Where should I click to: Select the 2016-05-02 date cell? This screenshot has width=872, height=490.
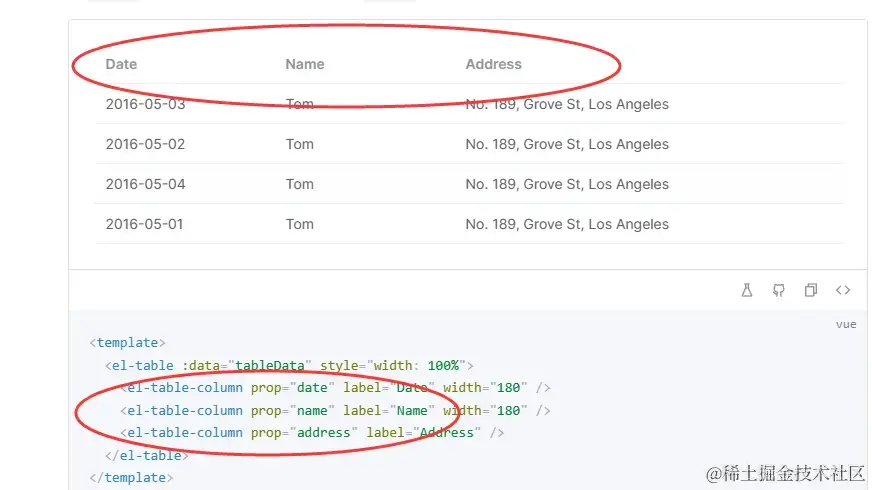145,145
